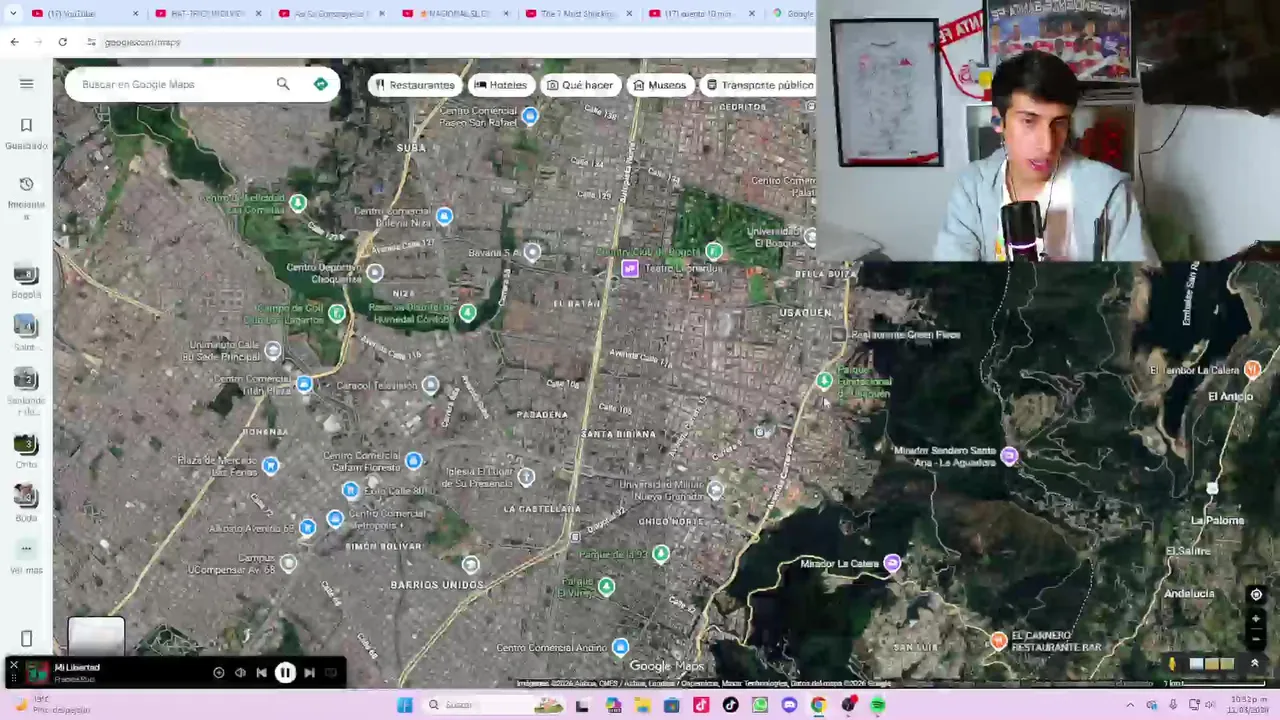Click Parque de la 93 green pin

coord(660,553)
